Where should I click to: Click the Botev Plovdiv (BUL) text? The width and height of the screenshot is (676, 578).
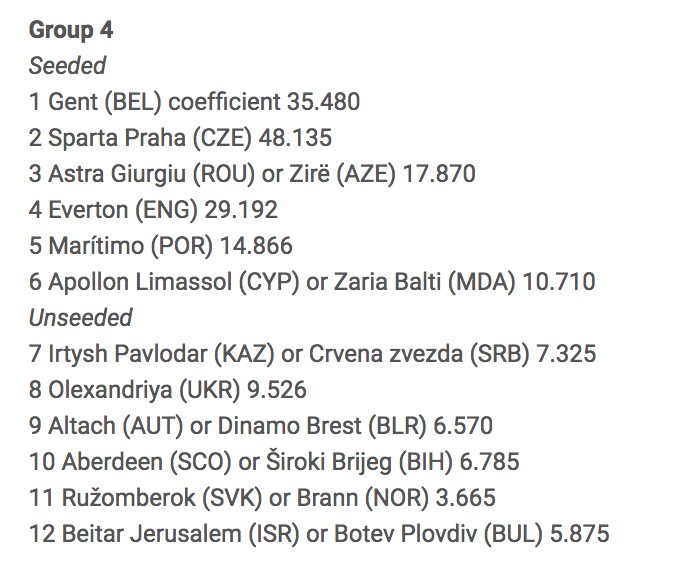[x=438, y=534]
